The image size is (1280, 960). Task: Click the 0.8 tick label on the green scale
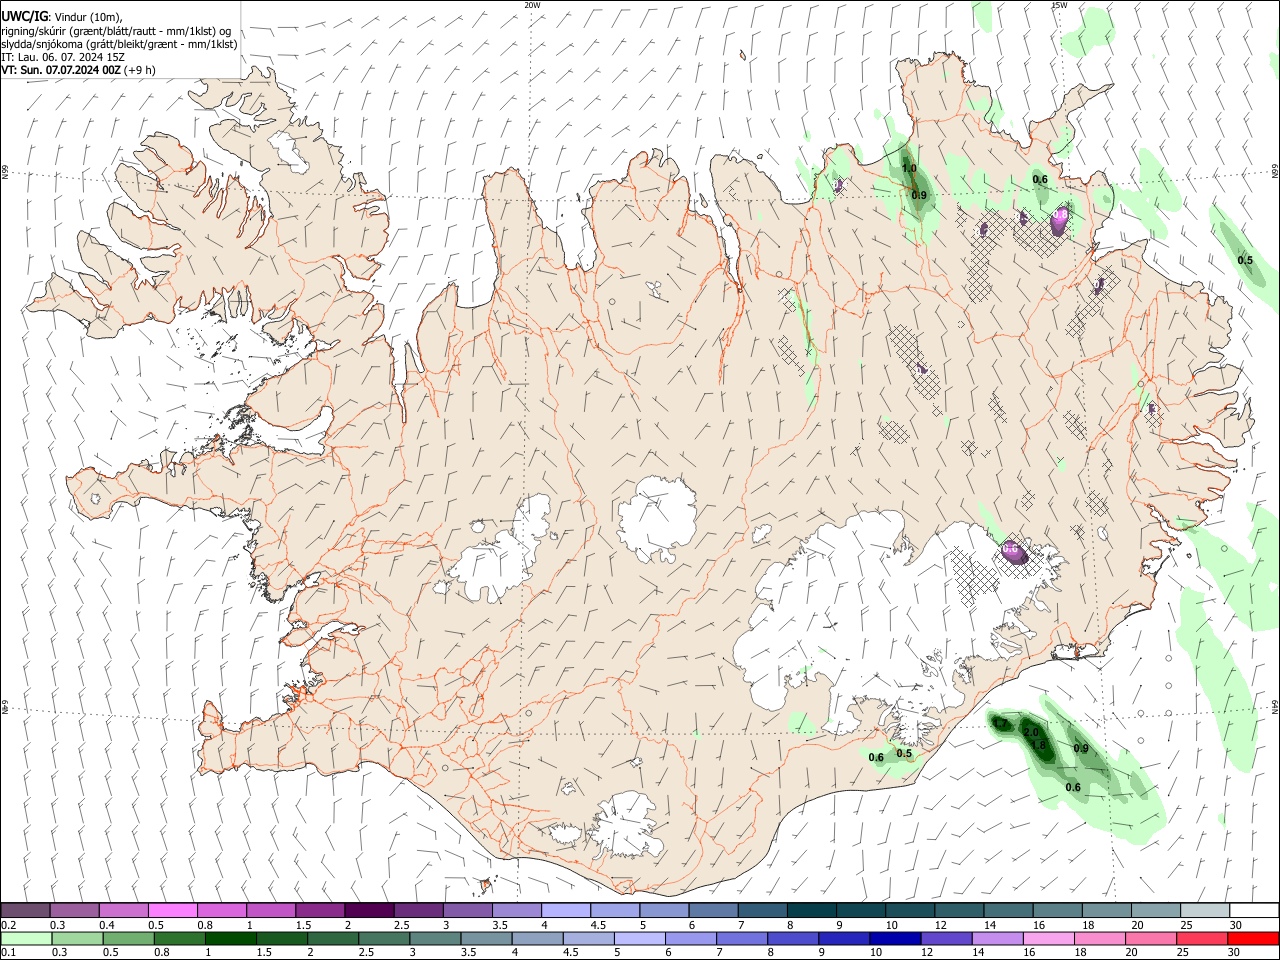pos(160,953)
